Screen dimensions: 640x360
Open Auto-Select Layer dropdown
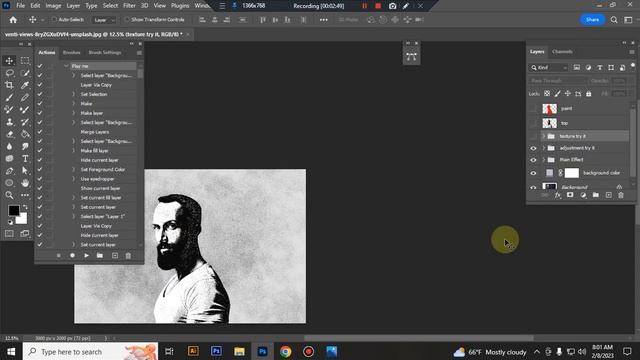tap(104, 20)
